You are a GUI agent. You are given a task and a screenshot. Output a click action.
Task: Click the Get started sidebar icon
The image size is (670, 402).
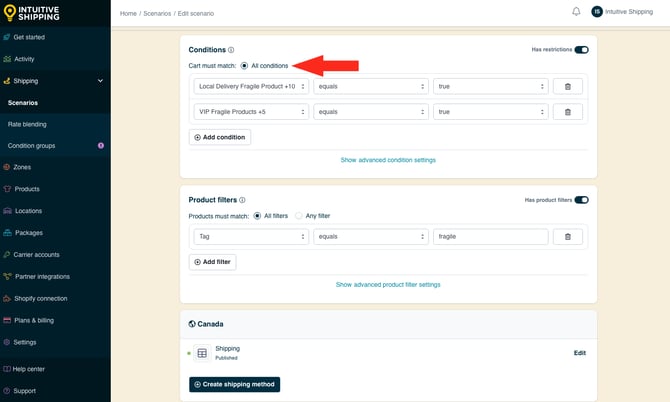(7, 37)
